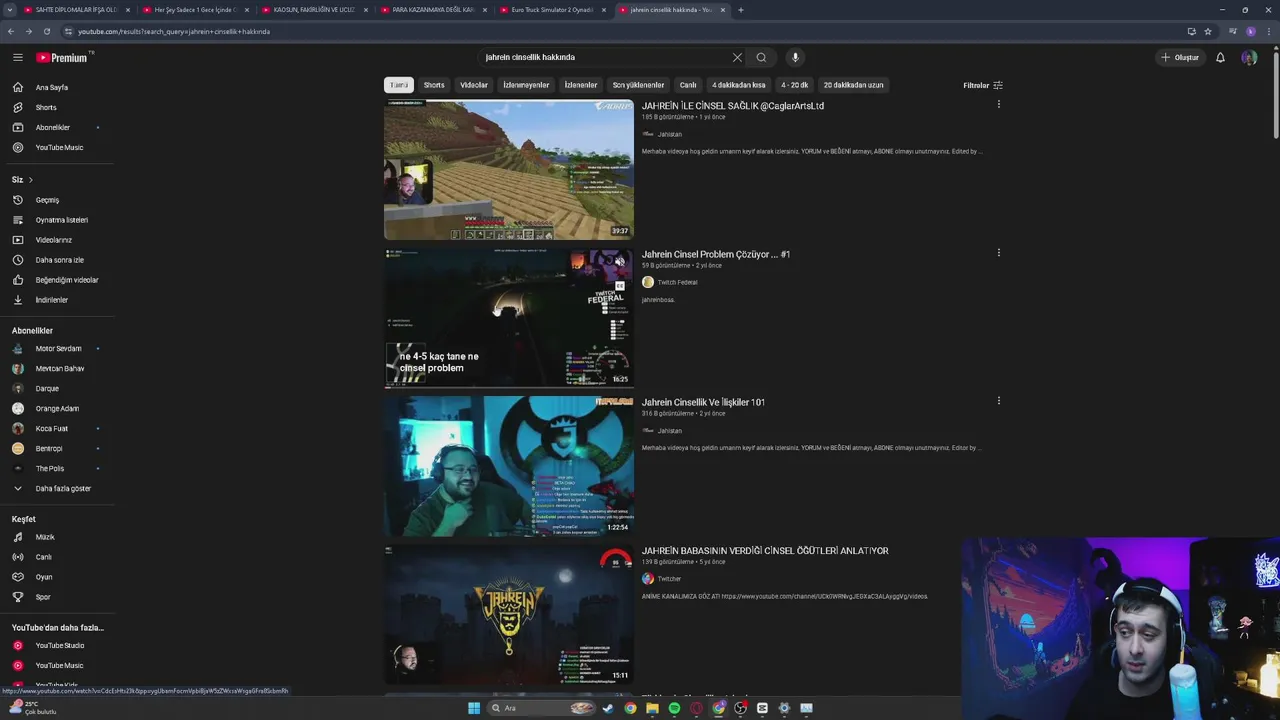Open the Twitch Federal channel avatar
1280x720 pixels.
point(648,282)
